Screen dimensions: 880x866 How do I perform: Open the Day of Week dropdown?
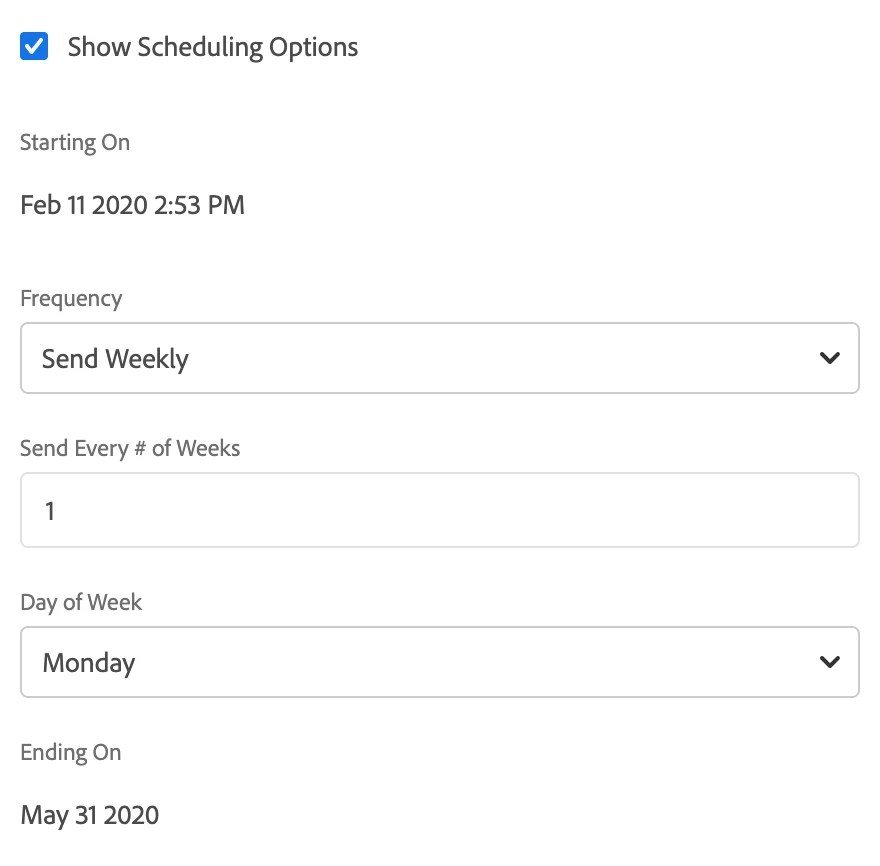click(x=439, y=662)
